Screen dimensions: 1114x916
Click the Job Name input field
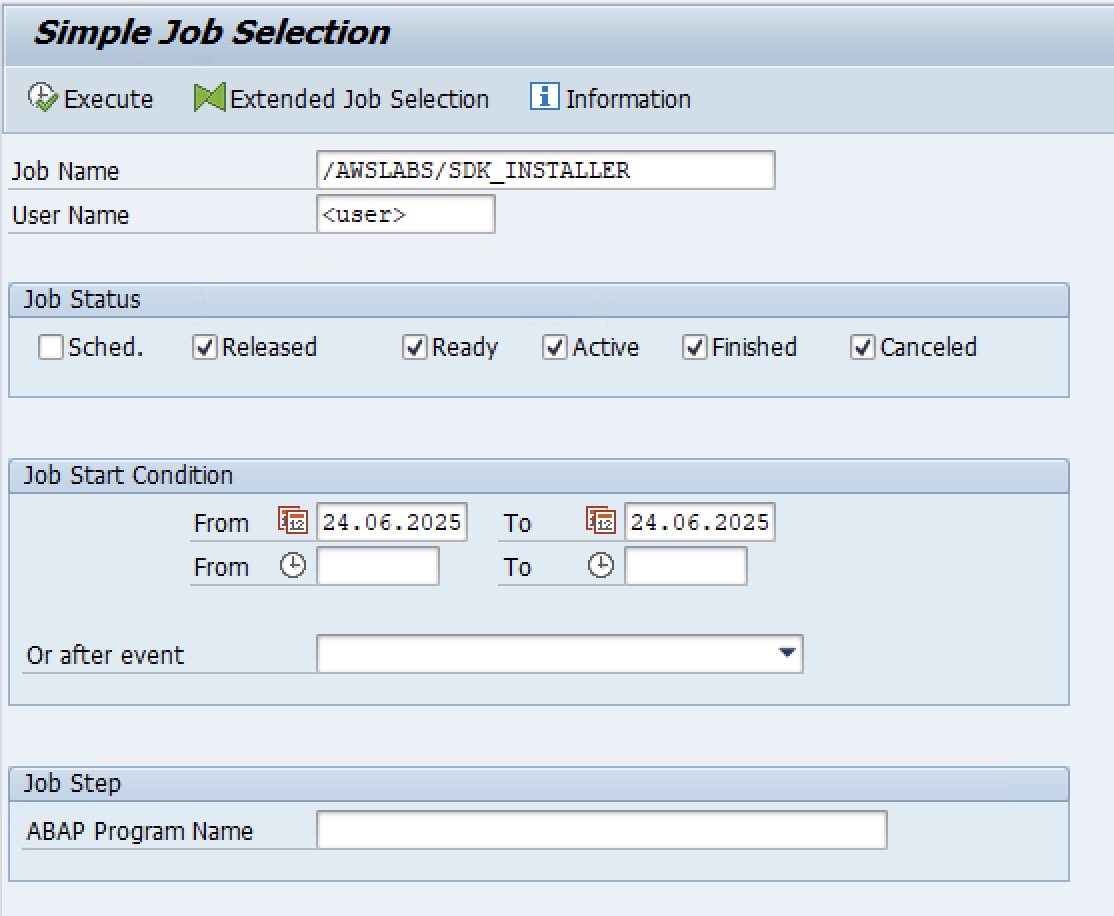[545, 170]
